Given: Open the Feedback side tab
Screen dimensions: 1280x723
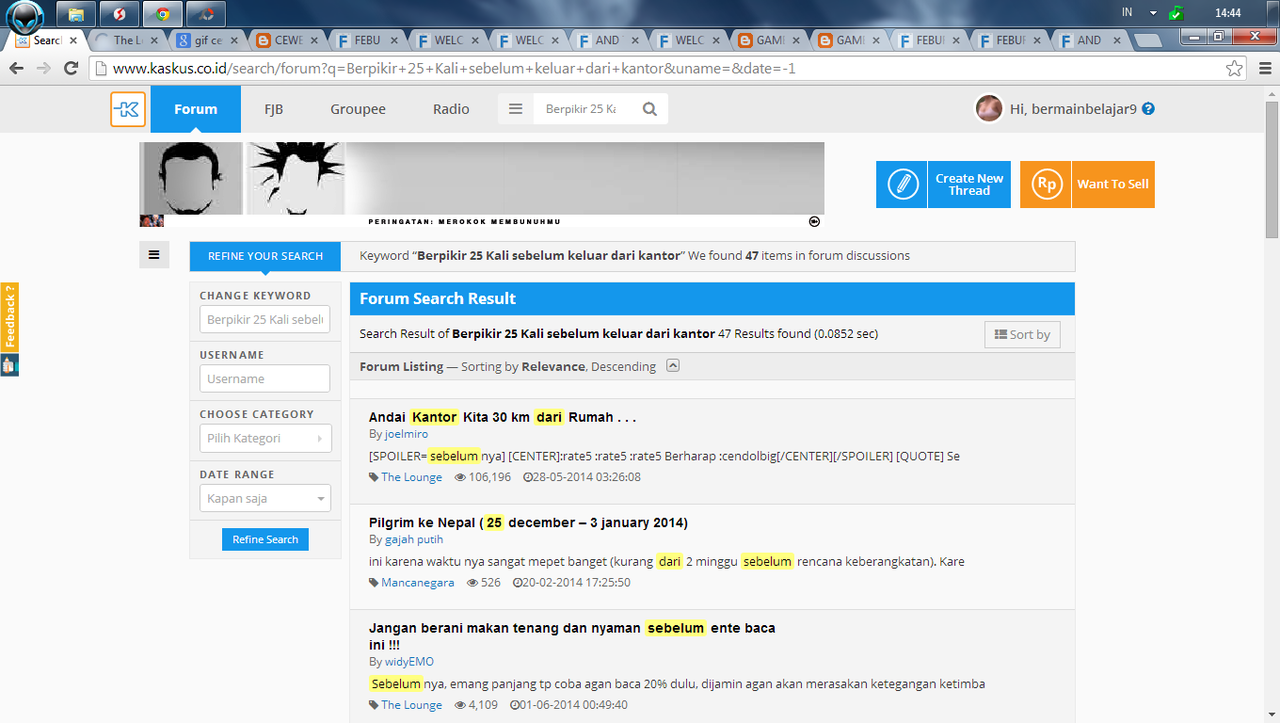Looking at the screenshot, I should point(9,317).
